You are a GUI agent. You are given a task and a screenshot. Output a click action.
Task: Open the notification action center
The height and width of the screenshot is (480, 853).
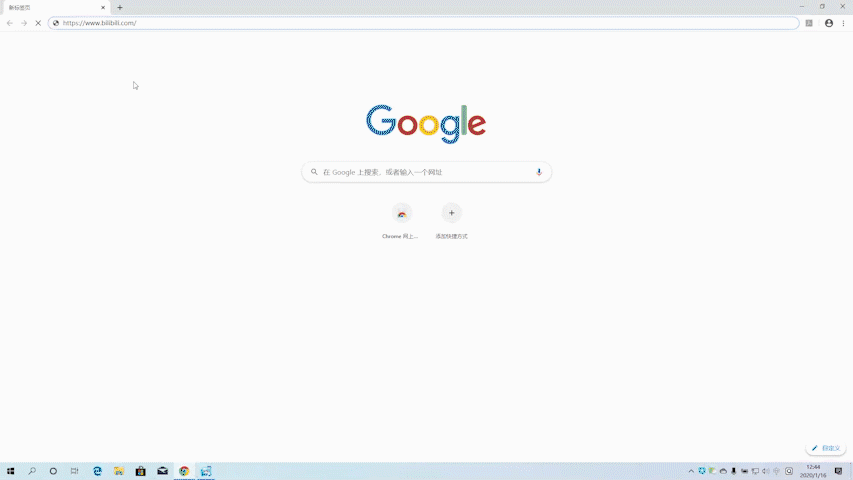click(x=838, y=471)
